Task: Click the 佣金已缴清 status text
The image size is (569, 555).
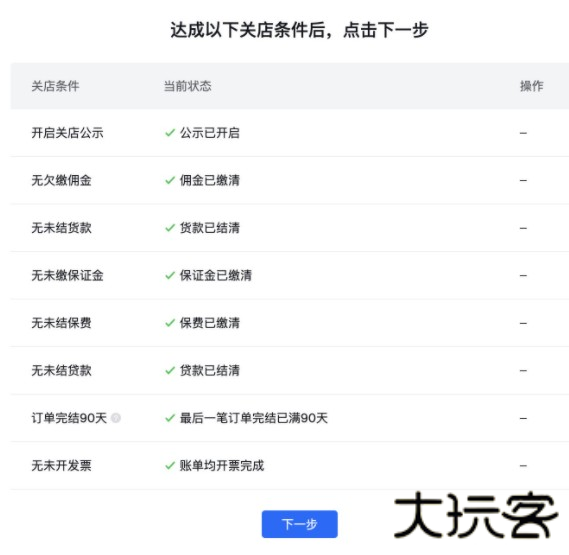Action: point(210,180)
